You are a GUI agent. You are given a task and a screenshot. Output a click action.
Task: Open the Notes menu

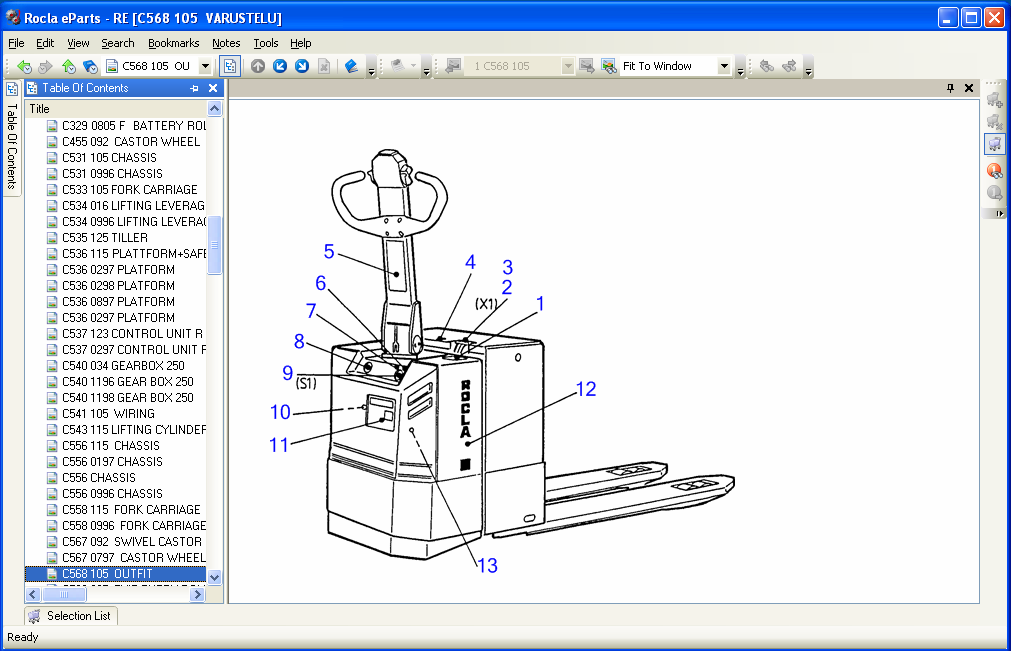point(226,43)
